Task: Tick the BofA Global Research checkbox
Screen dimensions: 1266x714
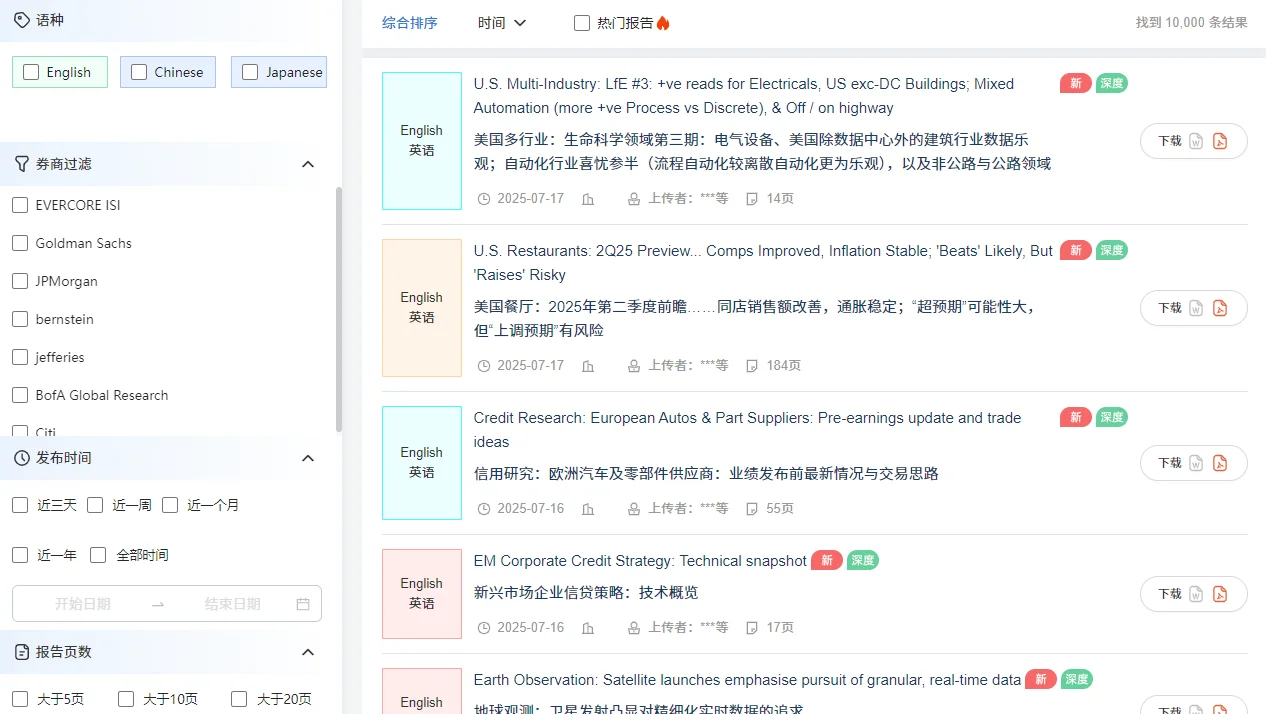Action: click(20, 395)
